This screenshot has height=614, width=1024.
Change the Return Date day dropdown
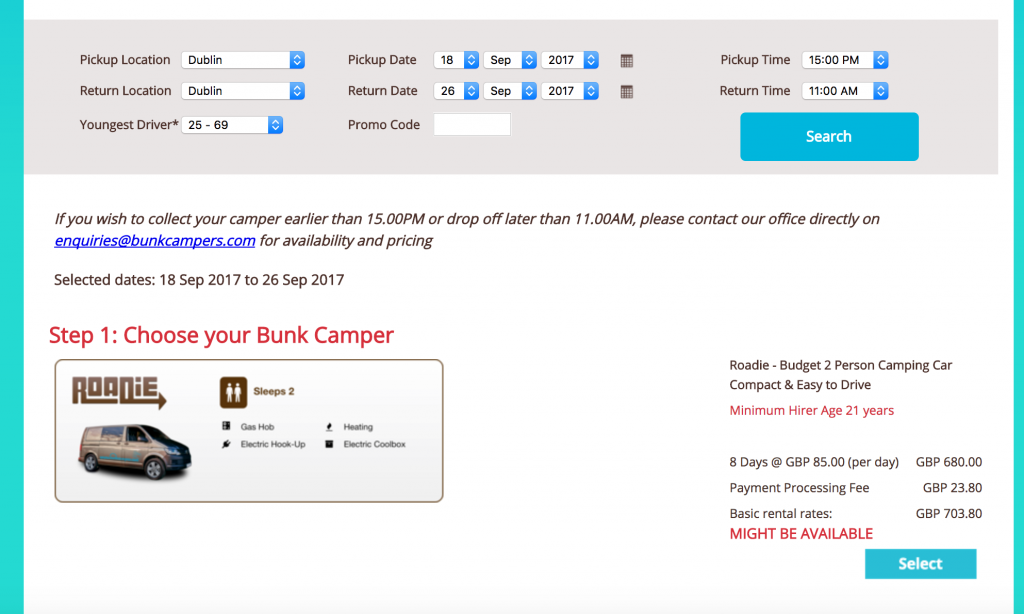[456, 91]
